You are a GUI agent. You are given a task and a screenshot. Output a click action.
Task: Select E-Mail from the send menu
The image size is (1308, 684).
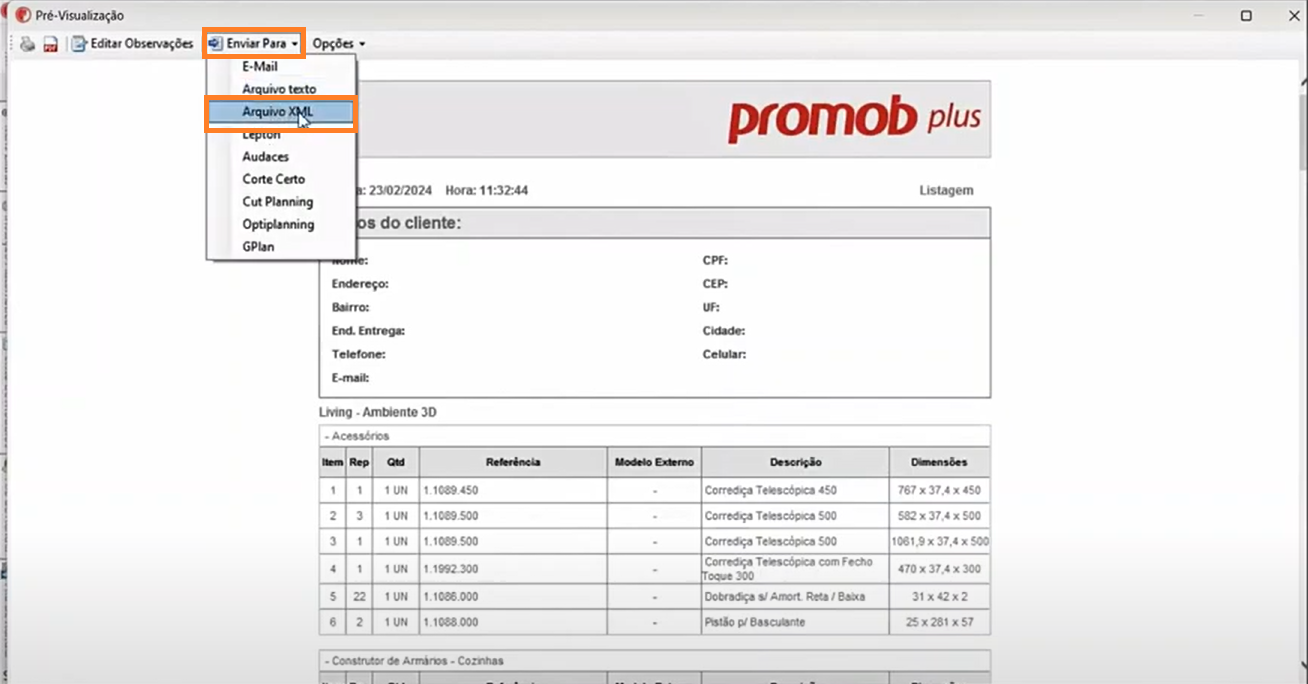coord(260,67)
